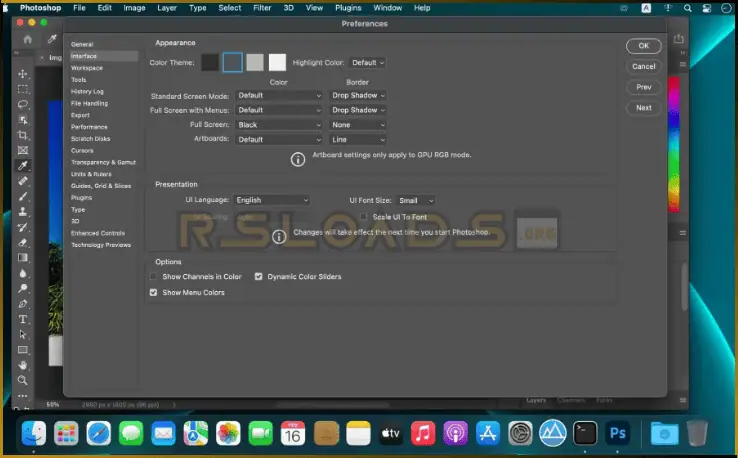Open Safari from the Dock
This screenshot has width=738, height=458.
point(98,433)
